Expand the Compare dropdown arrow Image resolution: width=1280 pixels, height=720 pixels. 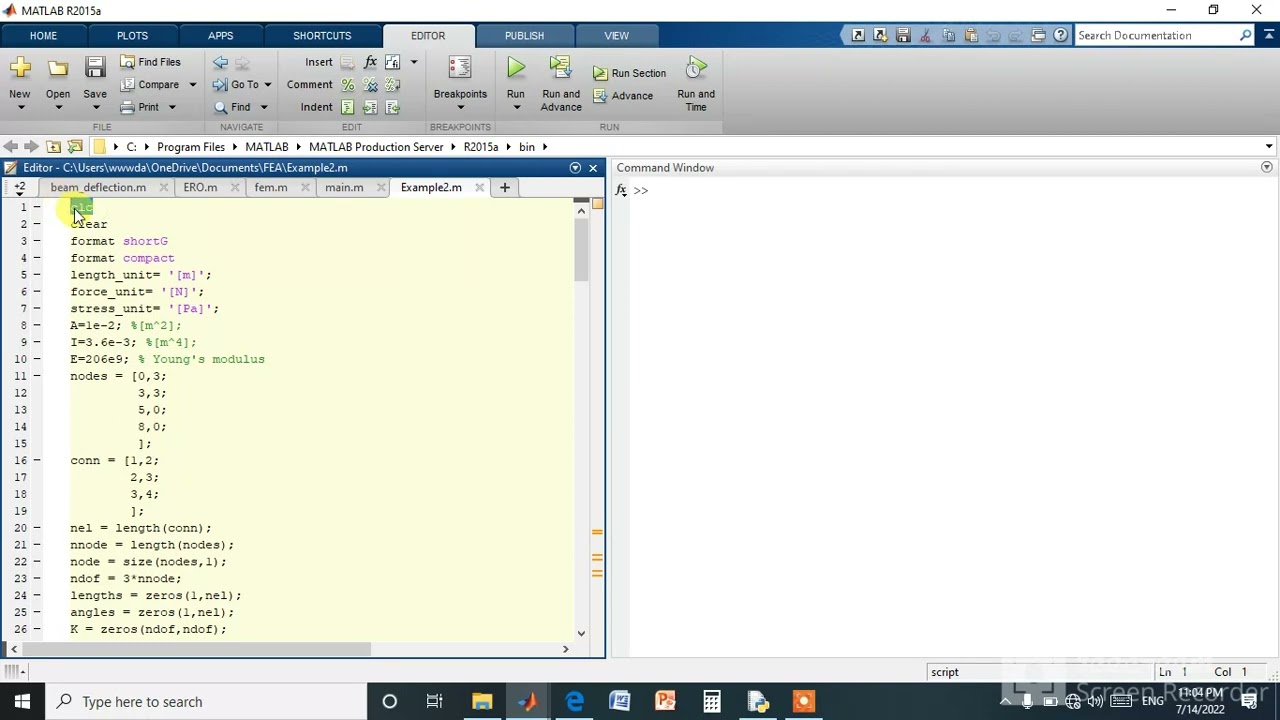pyautogui.click(x=193, y=85)
